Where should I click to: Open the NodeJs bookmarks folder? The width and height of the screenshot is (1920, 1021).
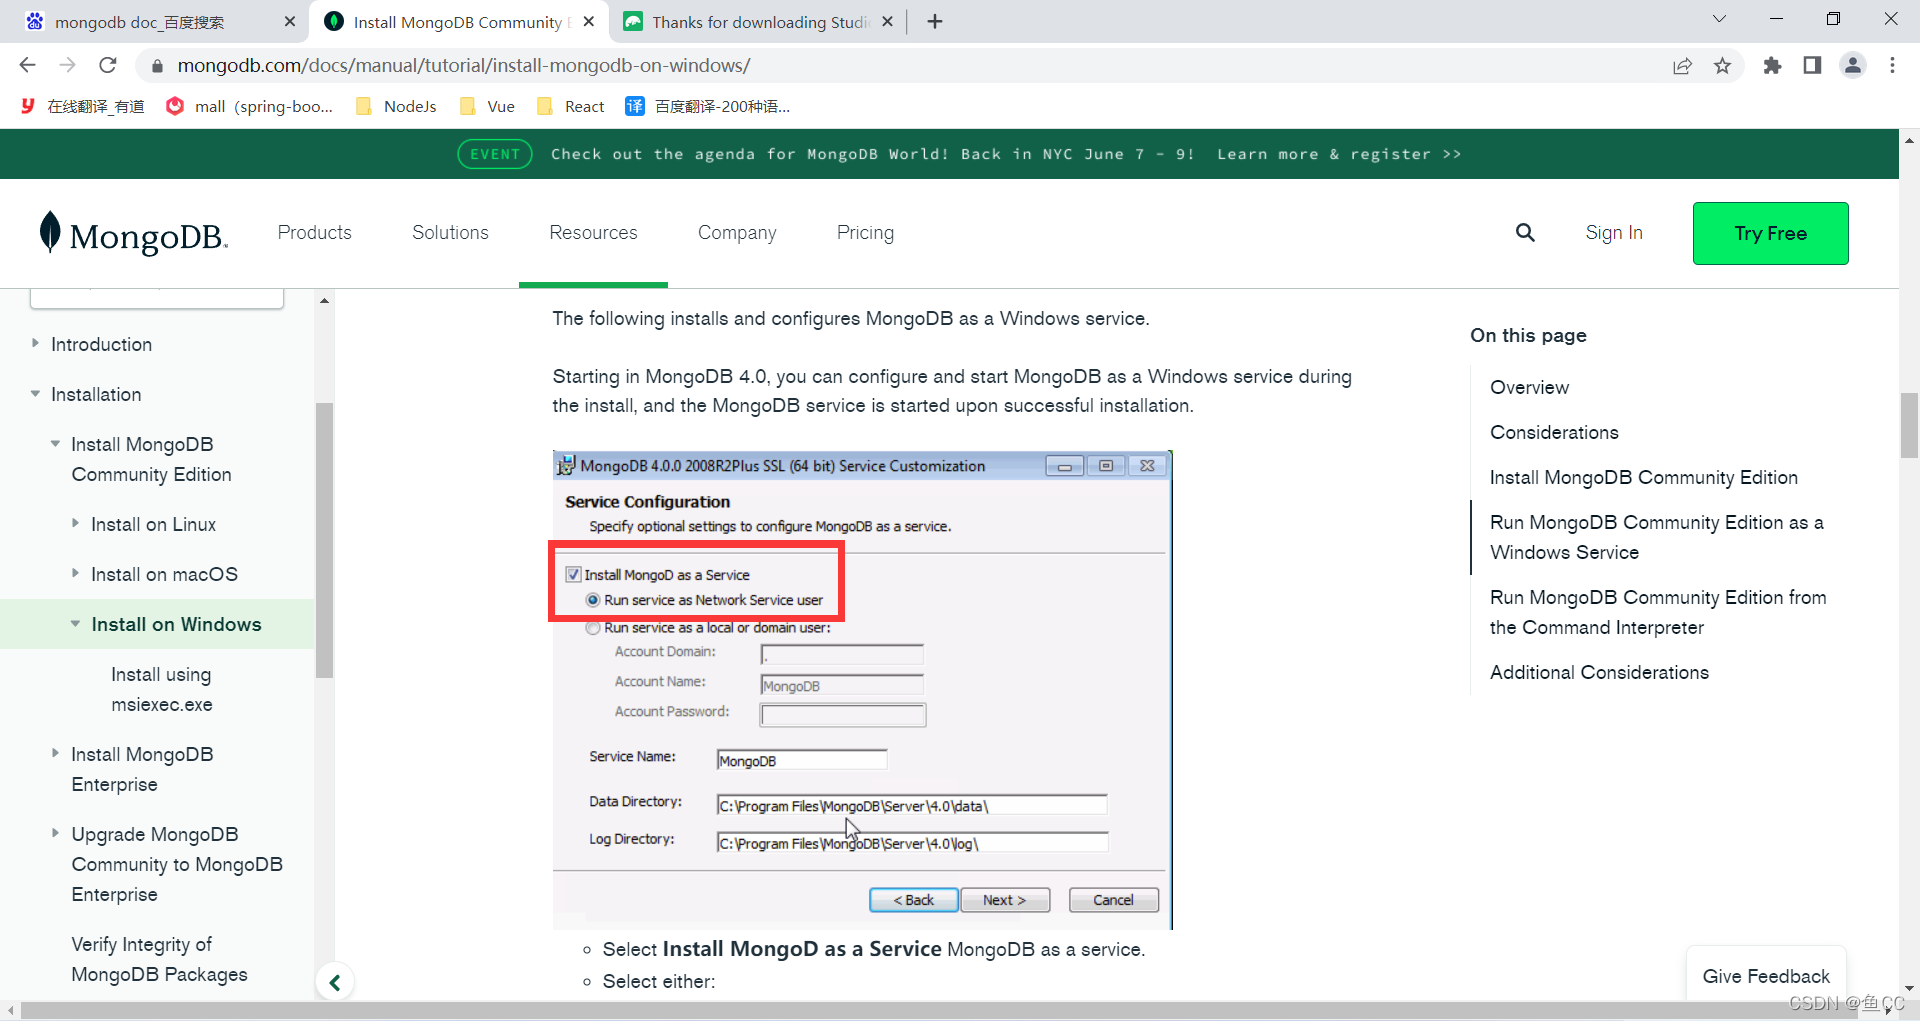397,107
